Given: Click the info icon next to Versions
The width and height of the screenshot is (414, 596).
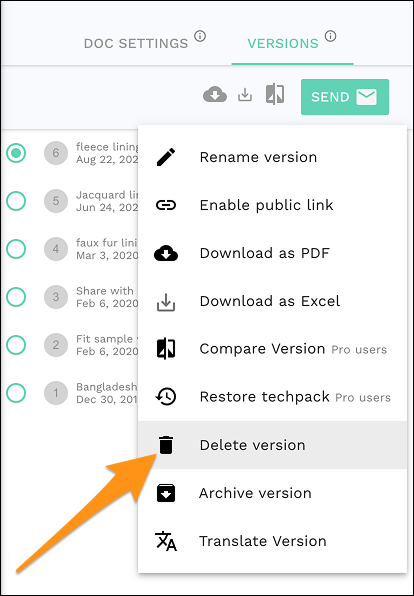Looking at the screenshot, I should pos(331,36).
